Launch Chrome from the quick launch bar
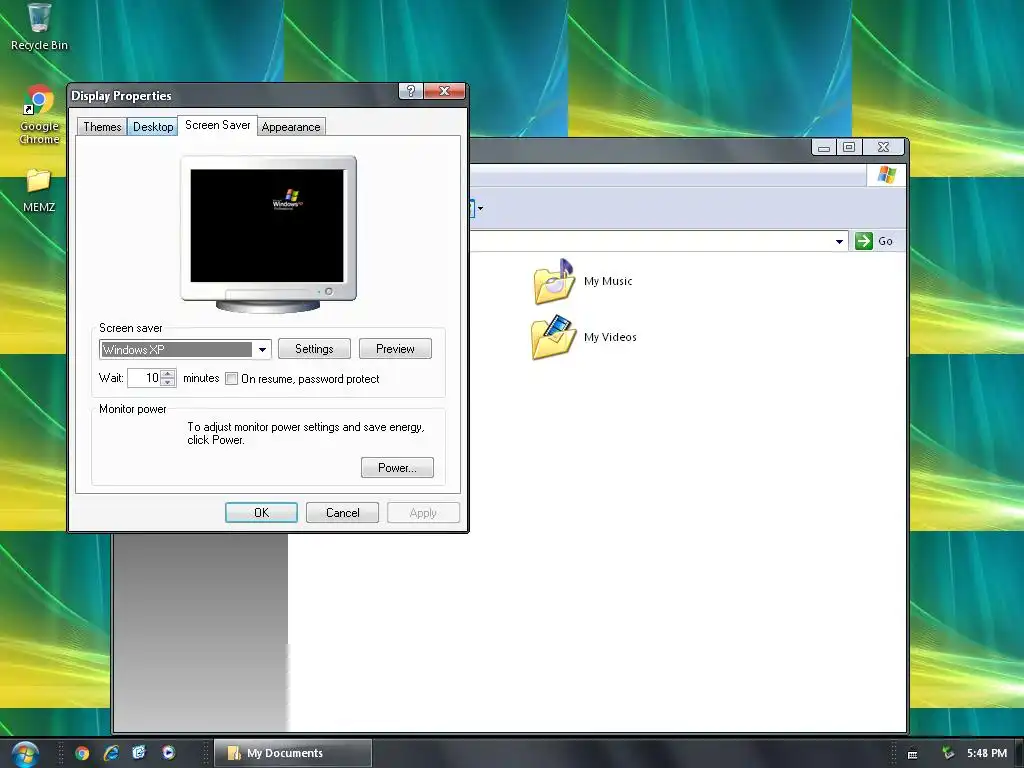 coord(82,753)
